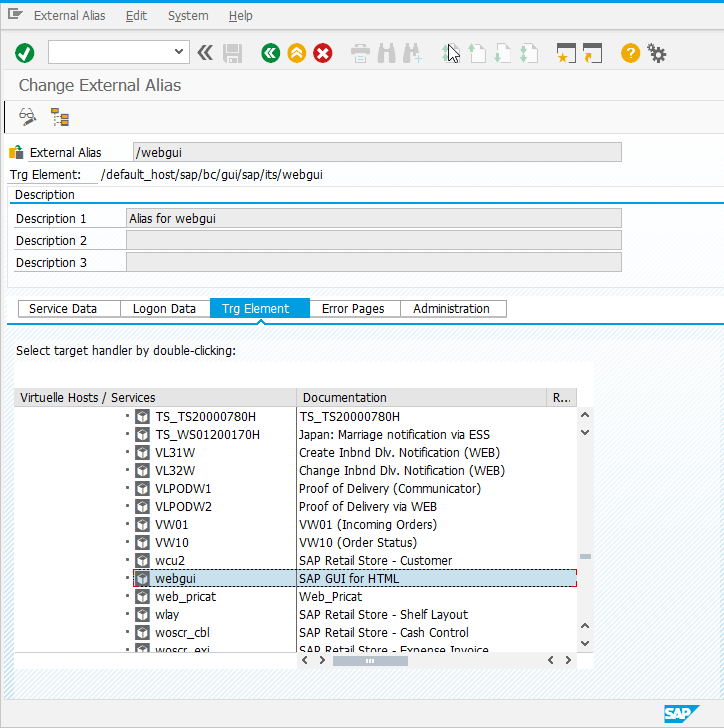Expand the command field dropdown arrow
The height and width of the screenshot is (728, 724).
pos(179,52)
